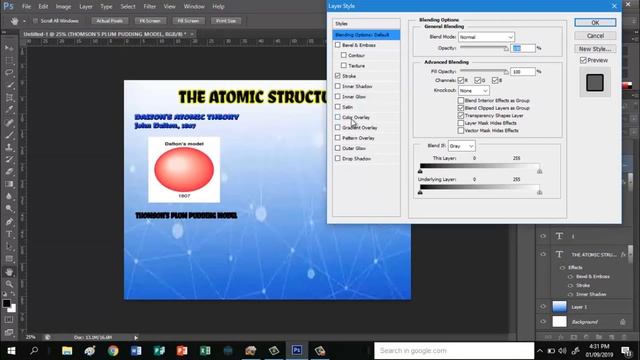Click OK in Layer Style dialog
Image resolution: width=640 pixels, height=360 pixels.
595,22
